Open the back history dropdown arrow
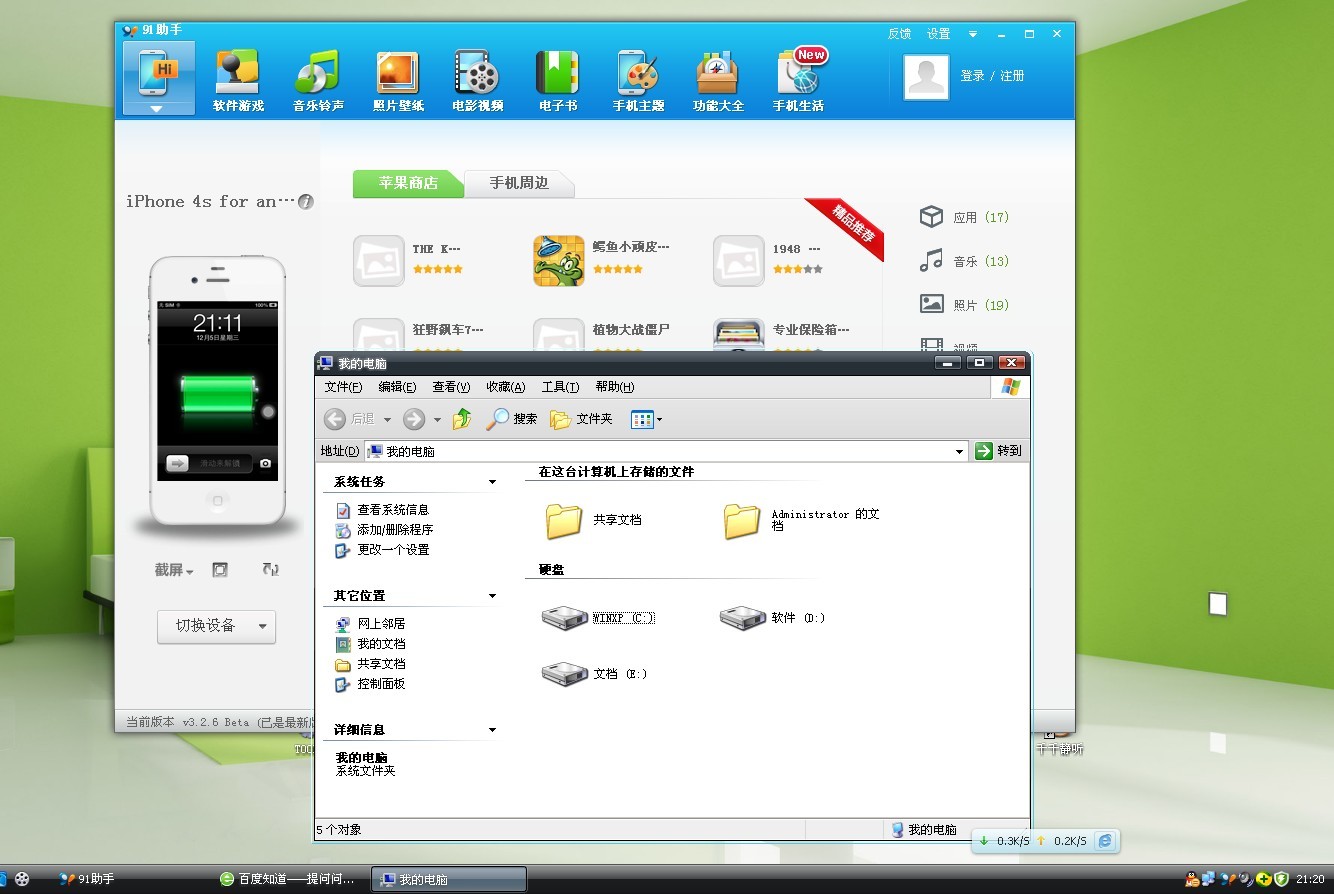The height and width of the screenshot is (894, 1334). (x=387, y=420)
